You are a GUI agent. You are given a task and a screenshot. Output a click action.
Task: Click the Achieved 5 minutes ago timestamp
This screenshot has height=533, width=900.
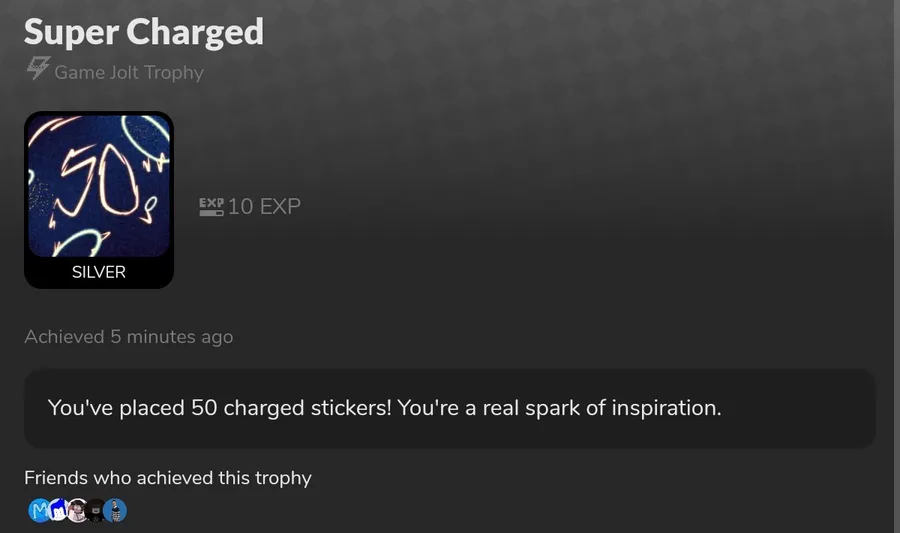click(129, 337)
